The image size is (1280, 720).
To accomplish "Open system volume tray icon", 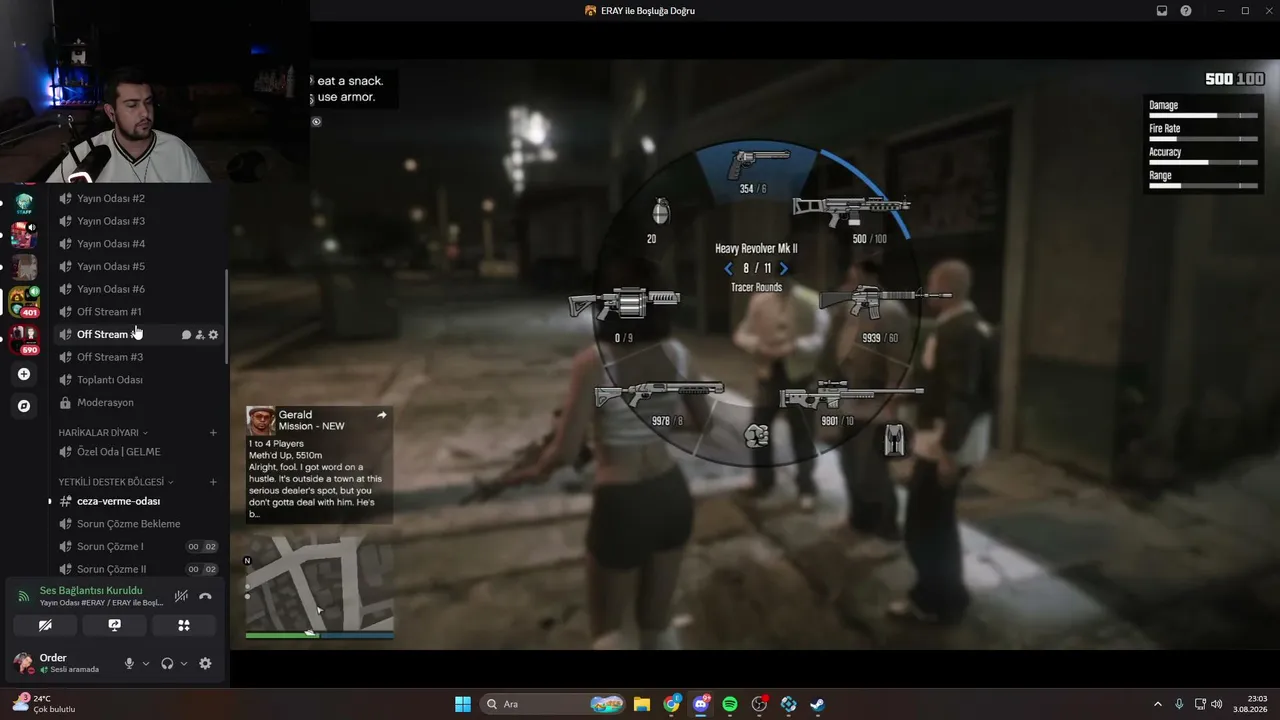I will click(1217, 704).
